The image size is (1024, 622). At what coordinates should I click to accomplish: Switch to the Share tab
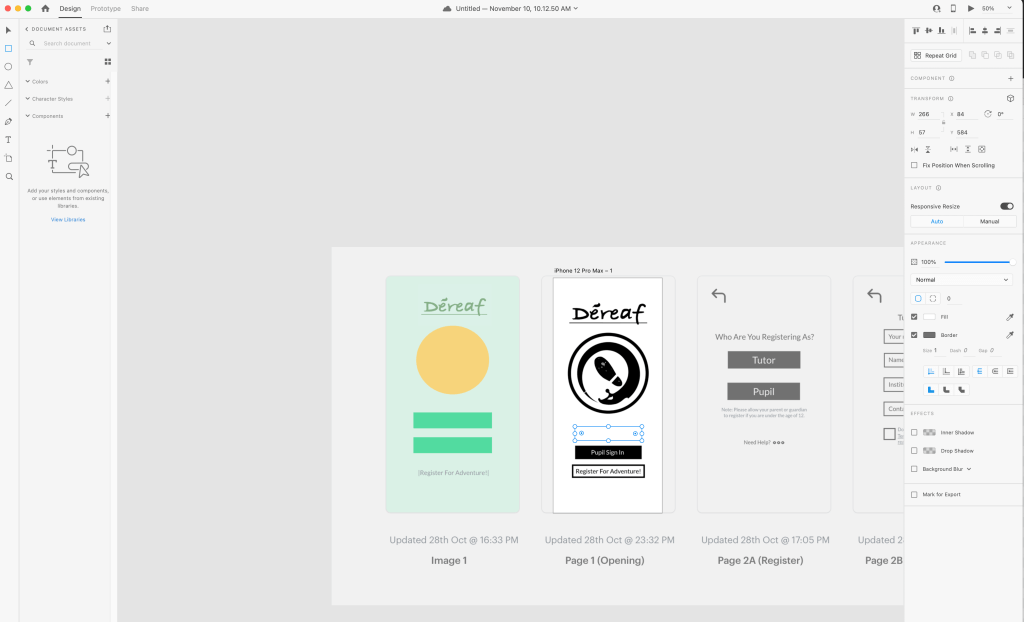140,8
